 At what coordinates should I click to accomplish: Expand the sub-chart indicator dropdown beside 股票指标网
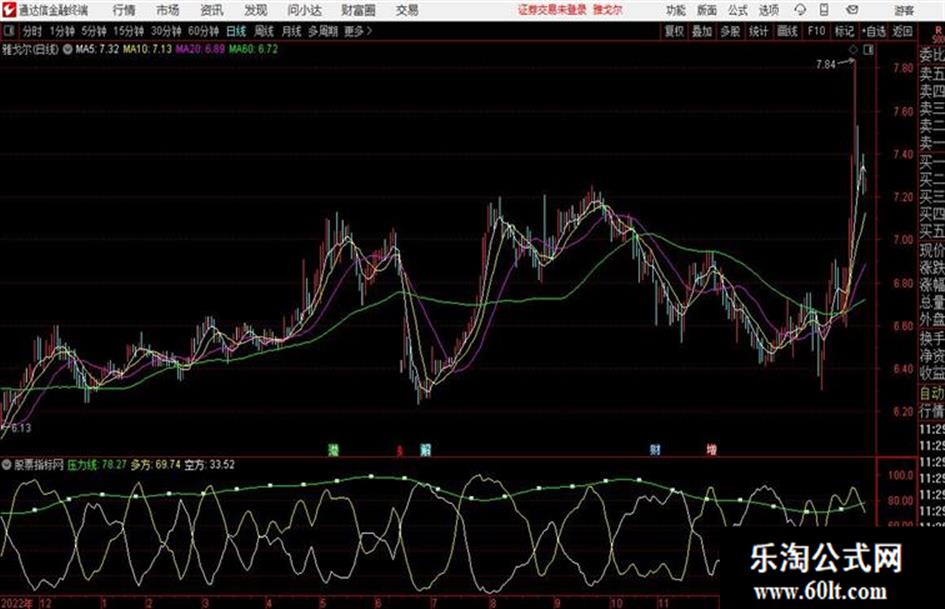(7, 465)
